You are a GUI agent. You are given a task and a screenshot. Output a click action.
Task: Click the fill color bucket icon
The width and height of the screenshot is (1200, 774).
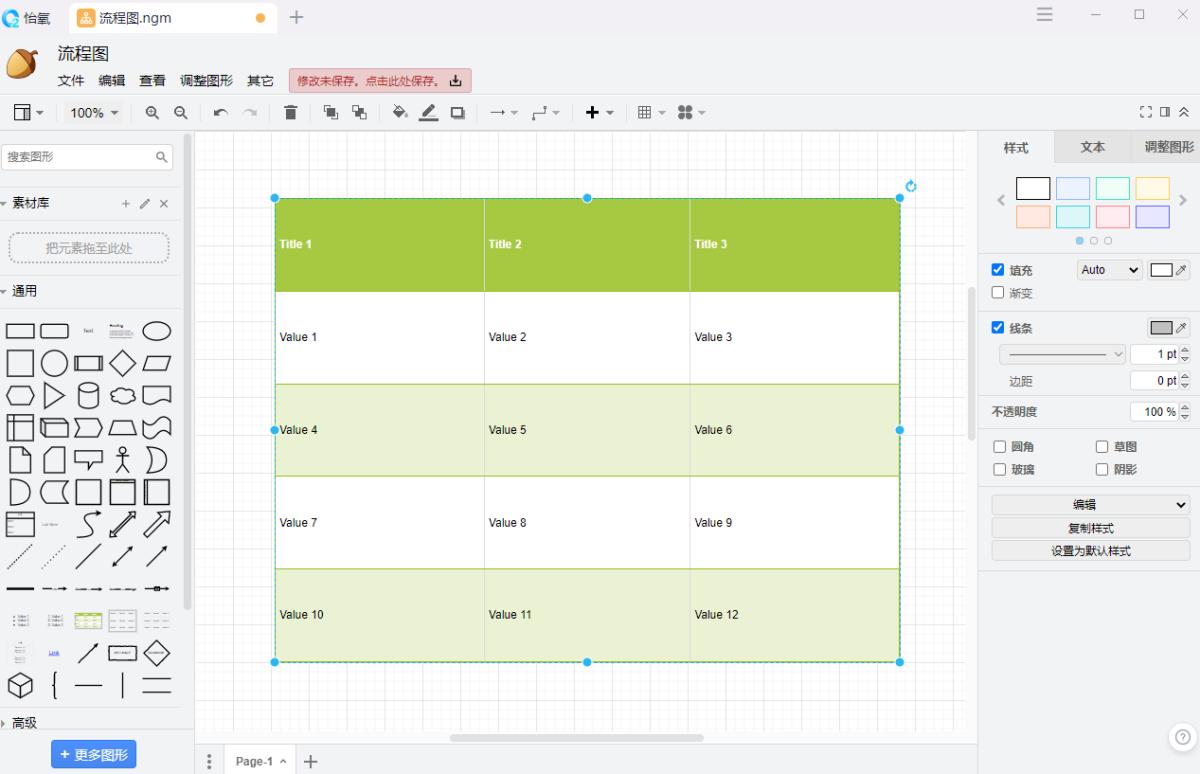pos(400,113)
